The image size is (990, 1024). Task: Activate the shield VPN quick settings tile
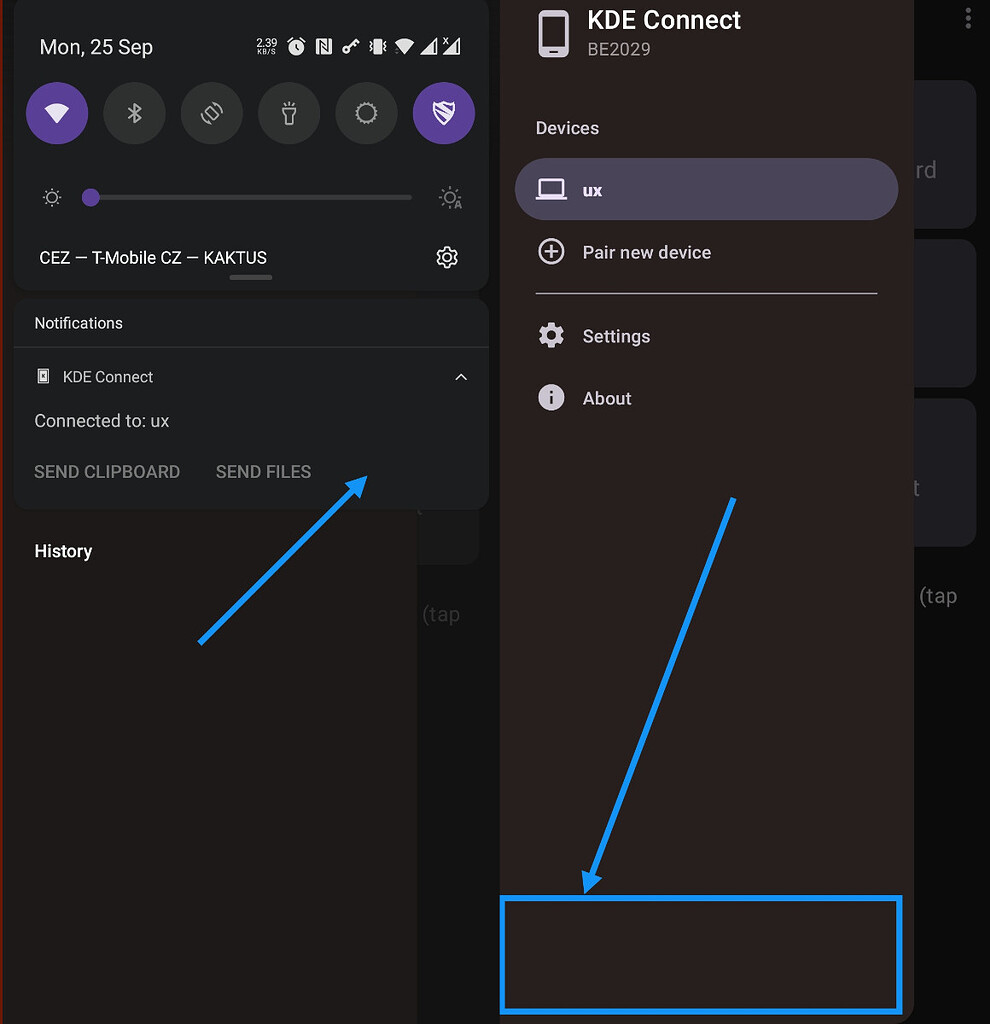click(x=443, y=113)
